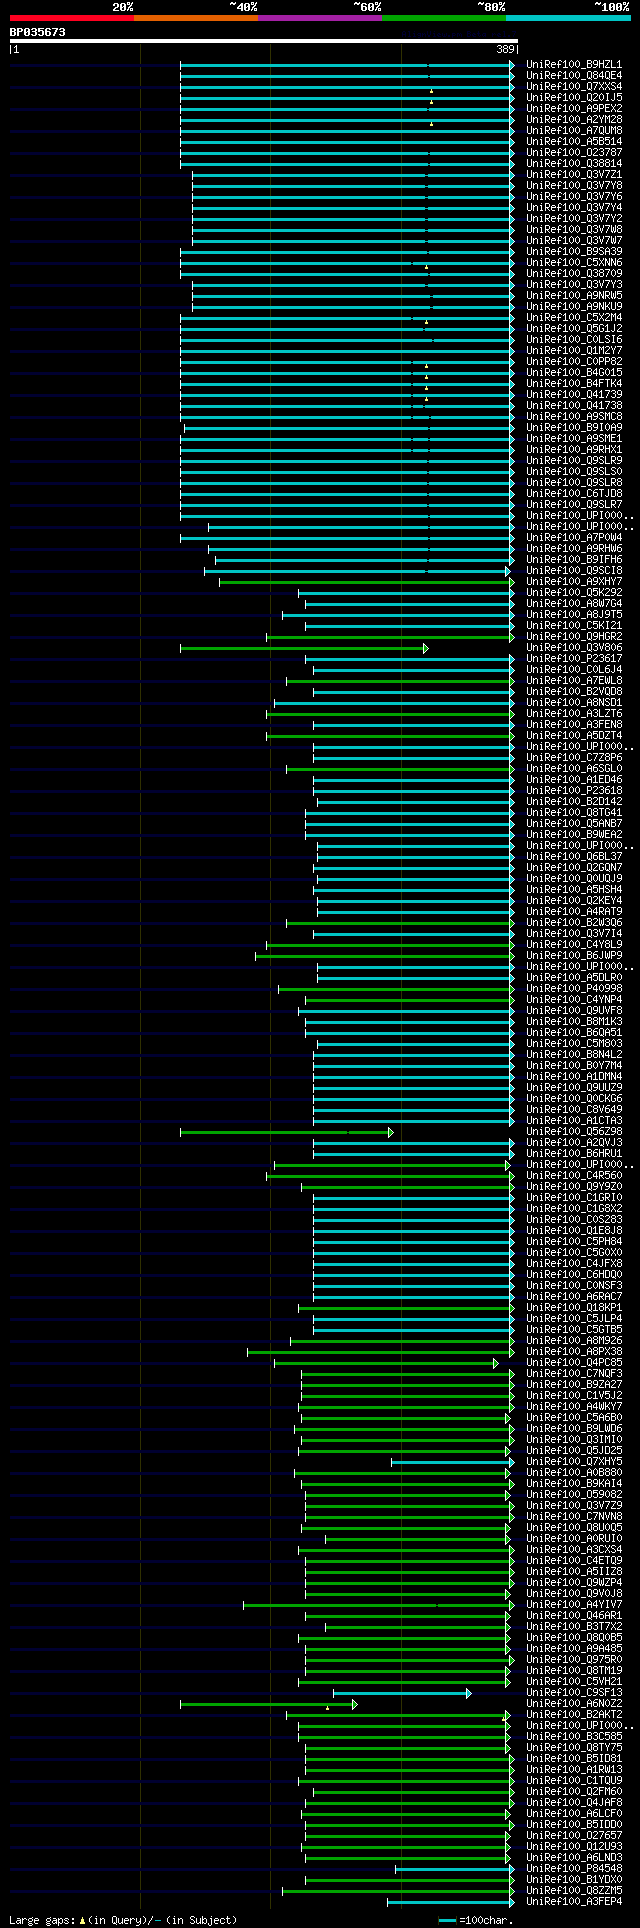Open hit label UniRef100_A2QVJ3
Viewport: 640px width, 1928px height.
coord(574,1143)
